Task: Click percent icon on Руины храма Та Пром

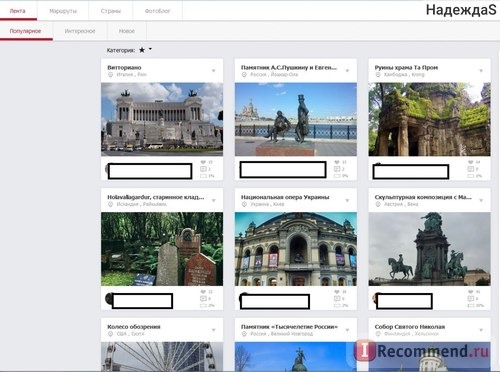Action: click(x=471, y=176)
